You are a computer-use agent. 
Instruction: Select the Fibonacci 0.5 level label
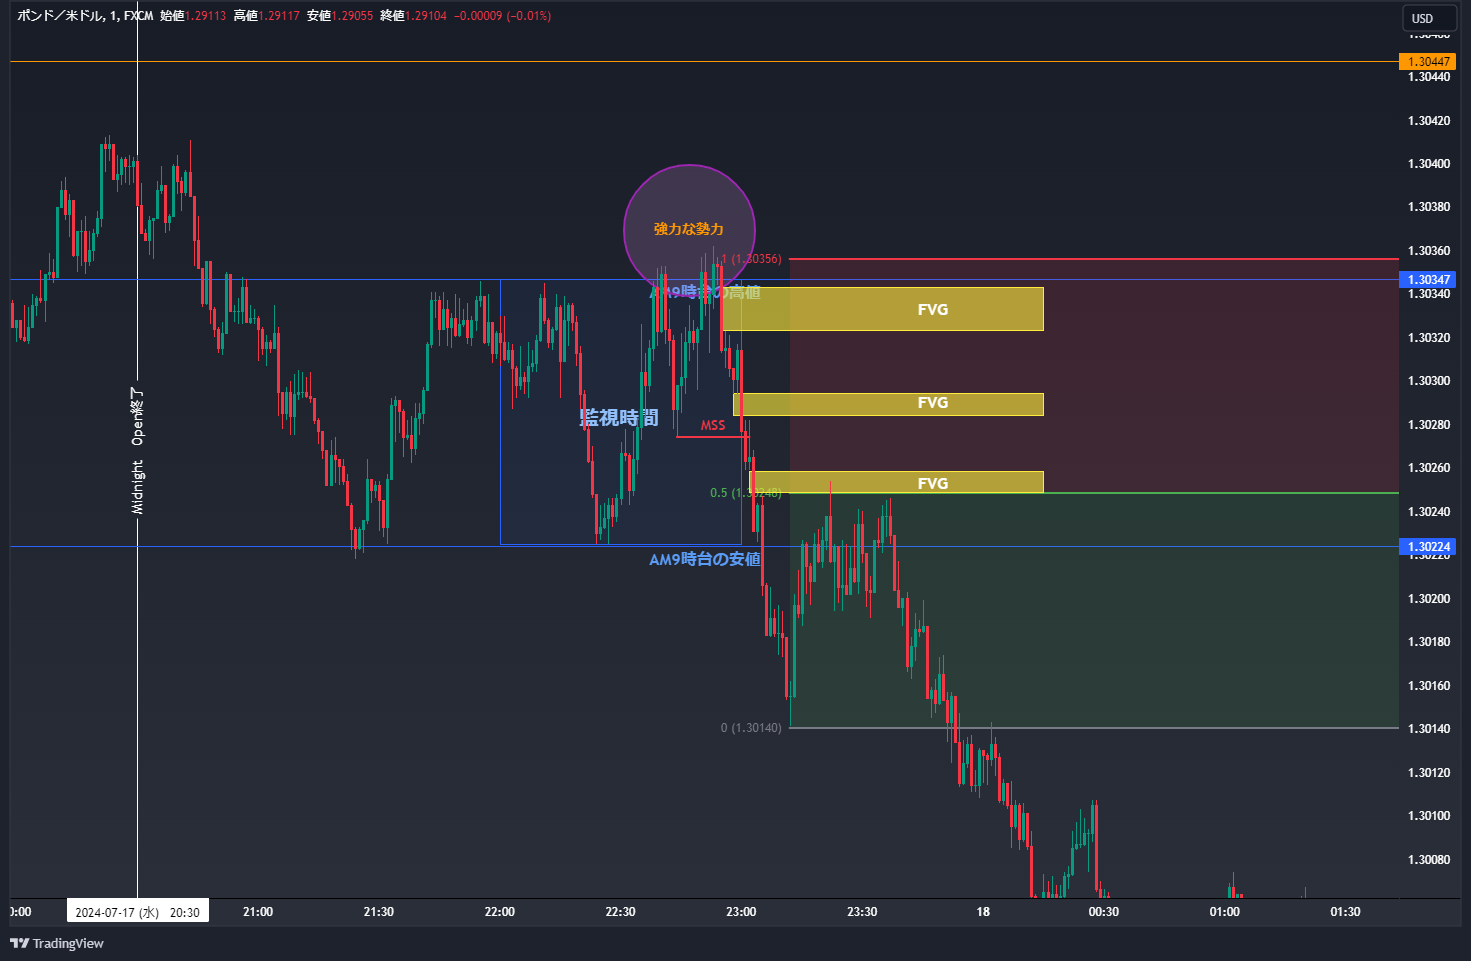pyautogui.click(x=745, y=493)
